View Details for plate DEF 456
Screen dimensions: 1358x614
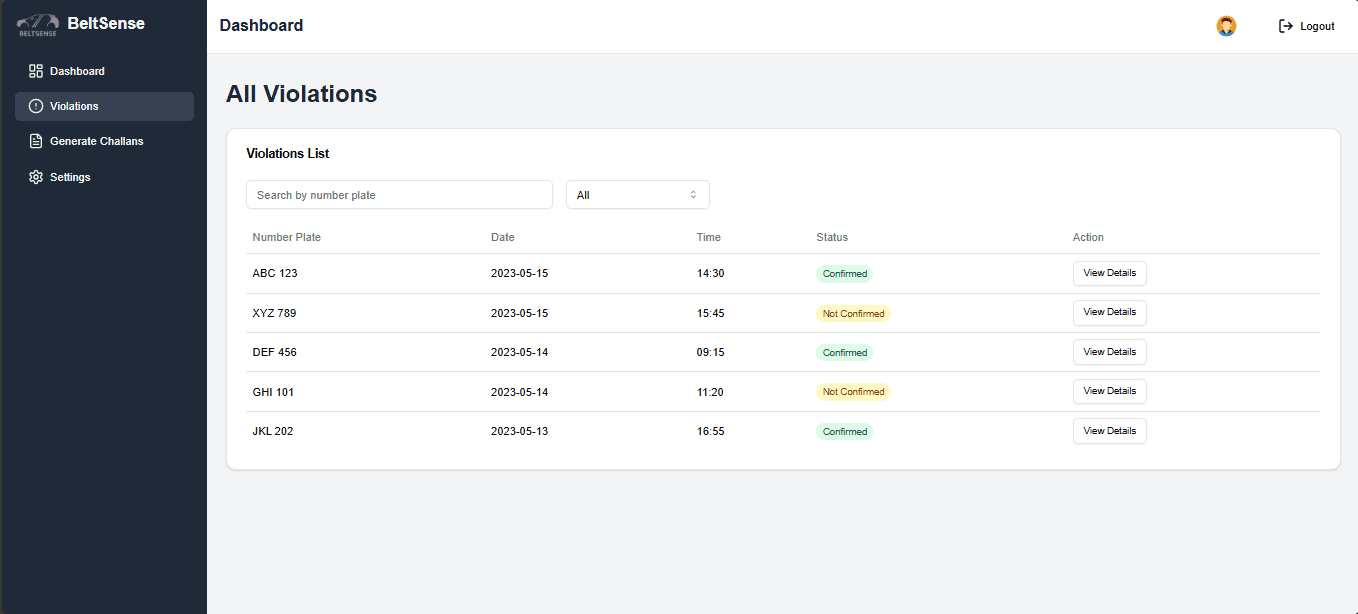tap(1109, 352)
